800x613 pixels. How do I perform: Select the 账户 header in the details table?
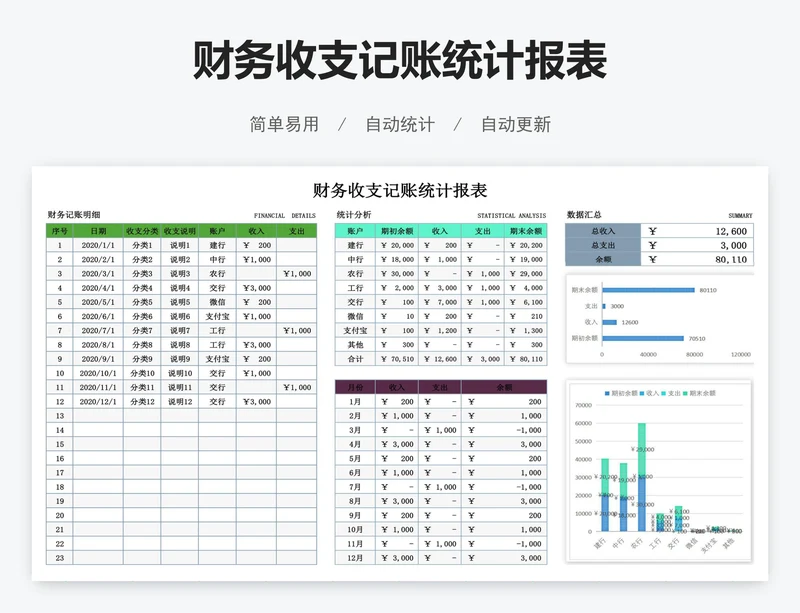tap(217, 231)
